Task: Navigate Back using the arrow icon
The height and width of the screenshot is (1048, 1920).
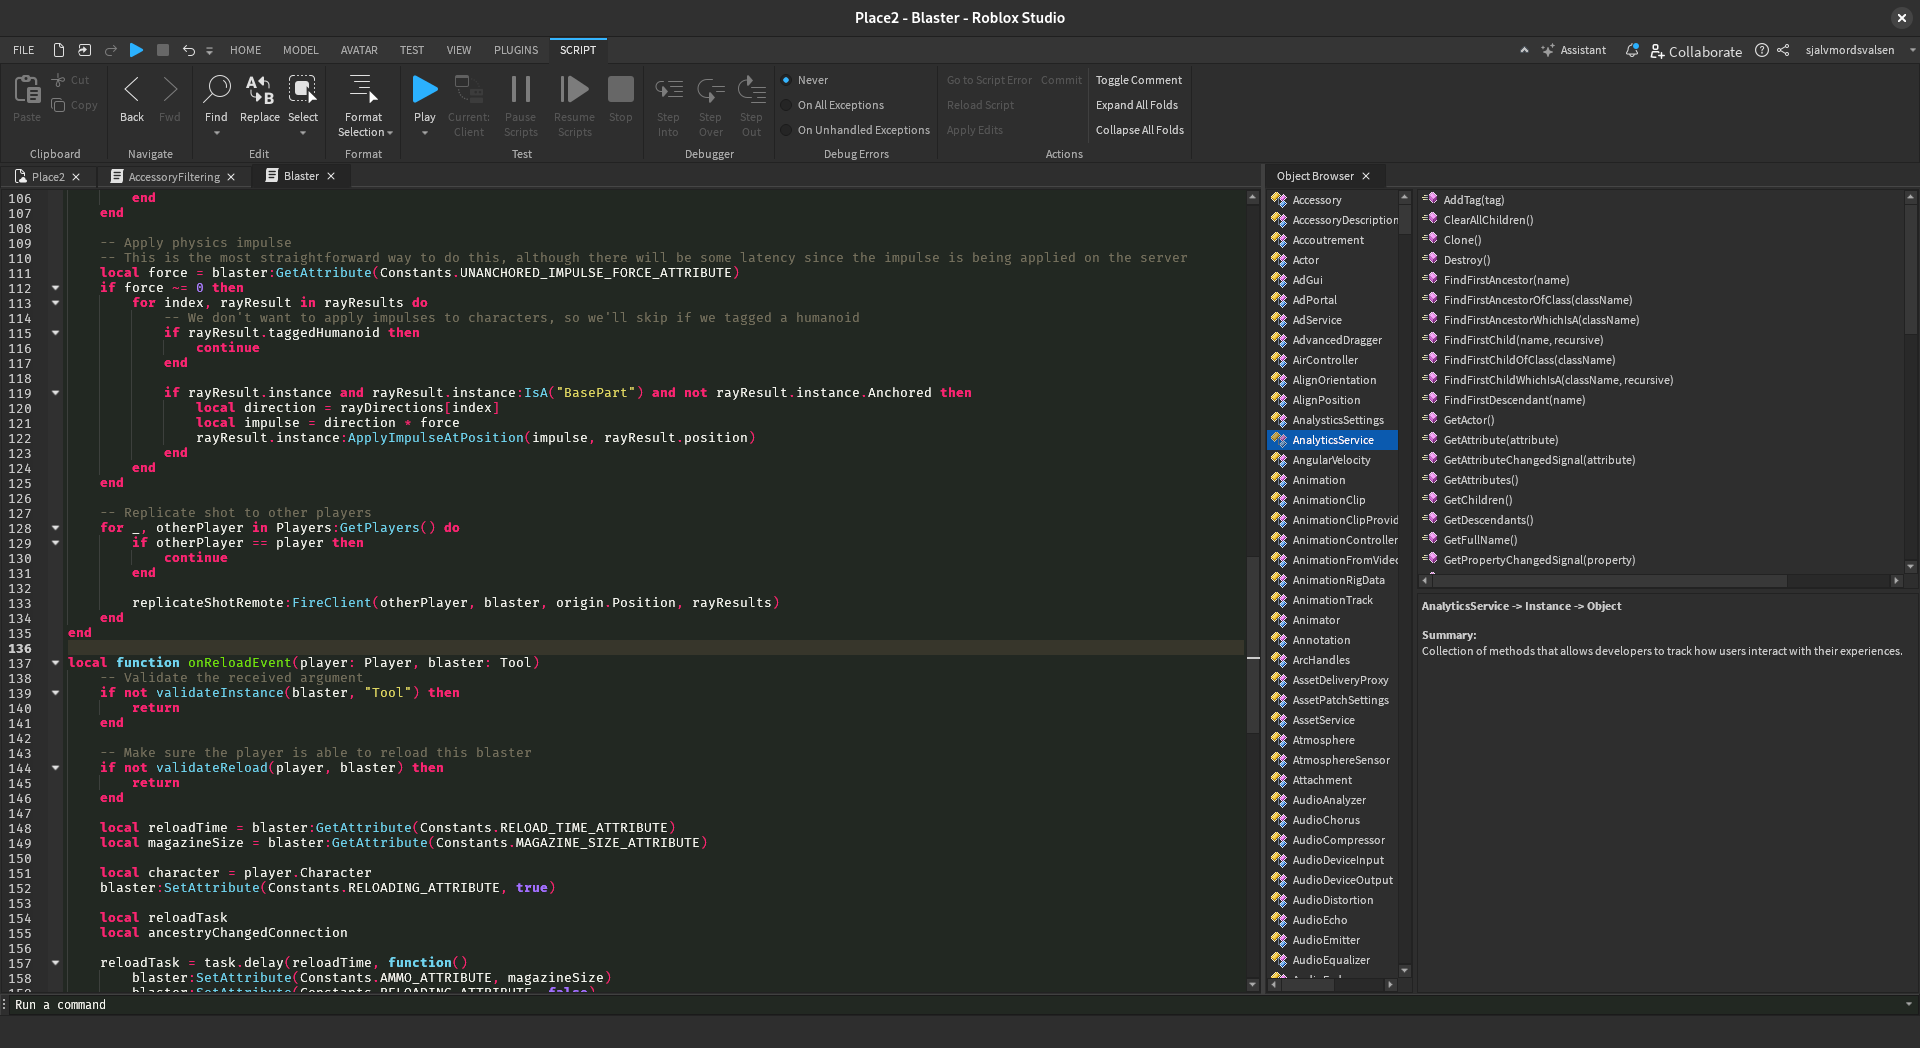Action: tap(131, 90)
